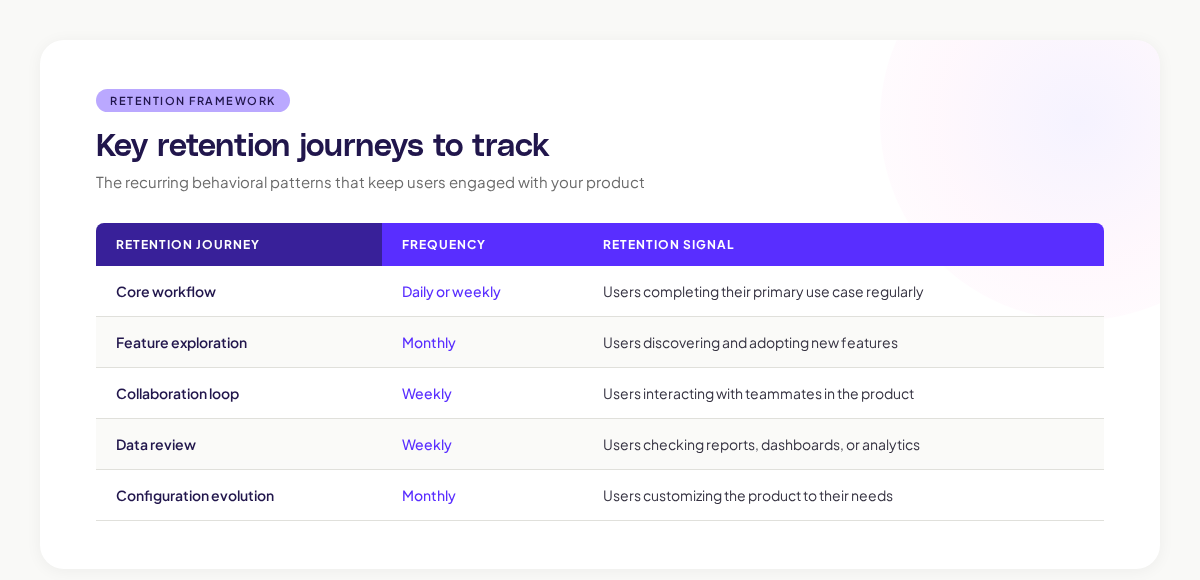This screenshot has width=1200, height=580.
Task: Sort by the RETENTION JOURNEY column header
Action: (187, 244)
